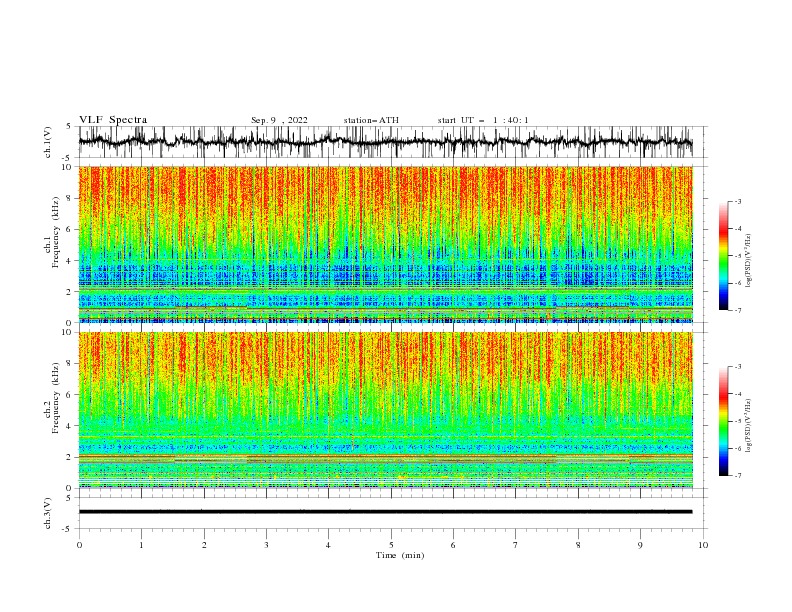Click time axis tick label '6'
The image size is (792, 612).
[x=453, y=545]
